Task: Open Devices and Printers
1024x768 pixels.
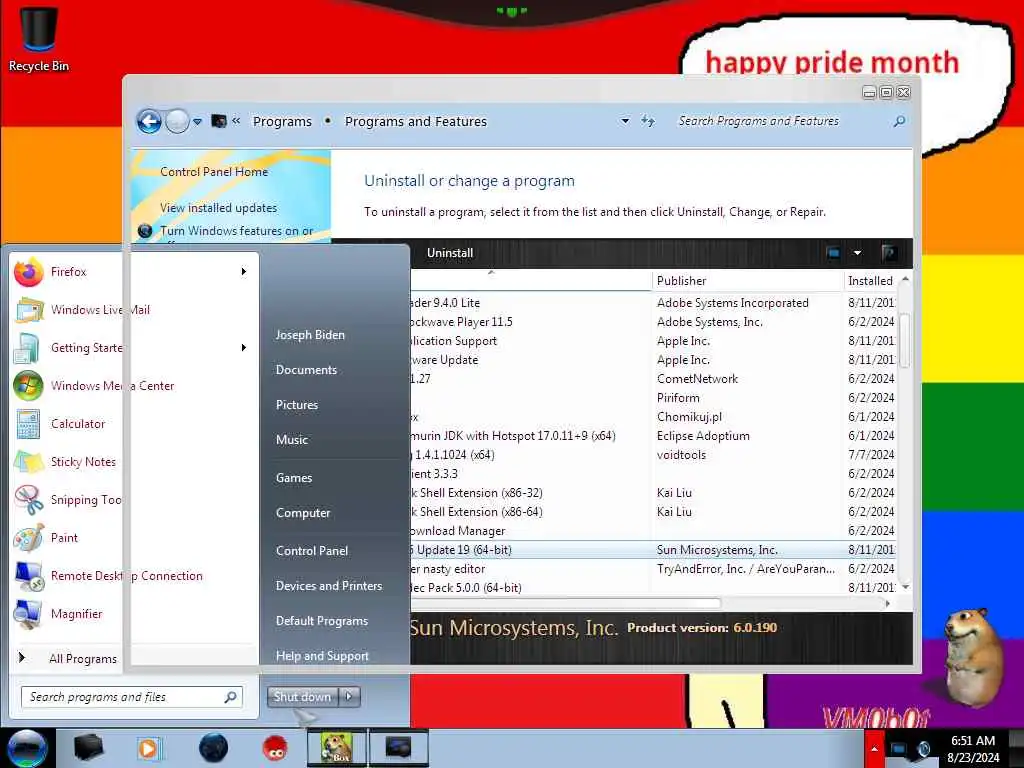Action: point(329,586)
